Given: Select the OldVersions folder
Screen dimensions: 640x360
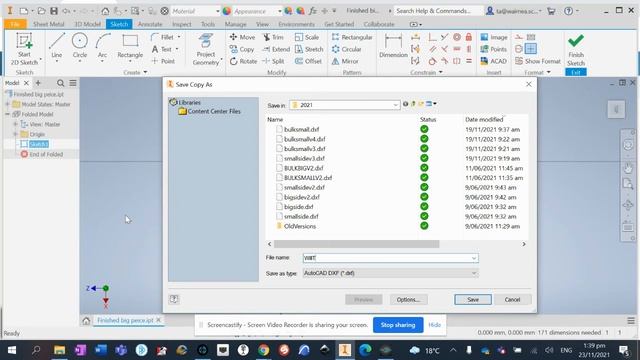Looking at the screenshot, I should pos(300,226).
